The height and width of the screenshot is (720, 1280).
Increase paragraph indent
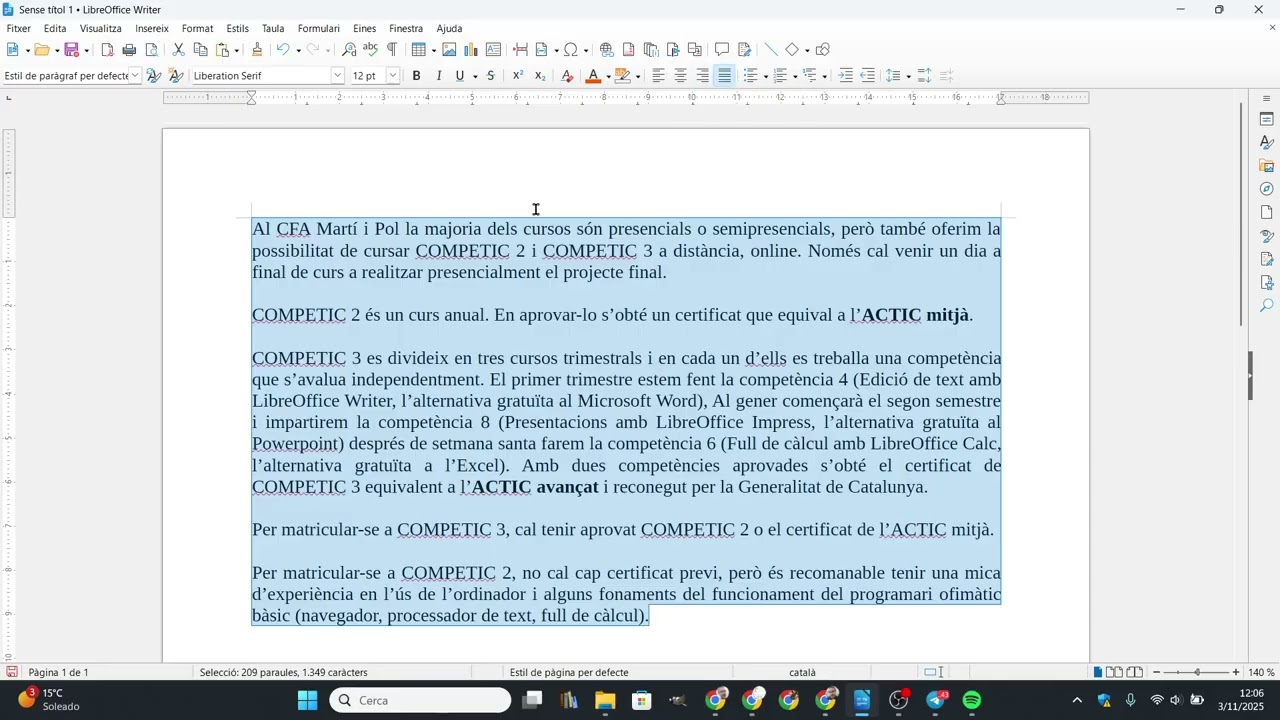846,76
